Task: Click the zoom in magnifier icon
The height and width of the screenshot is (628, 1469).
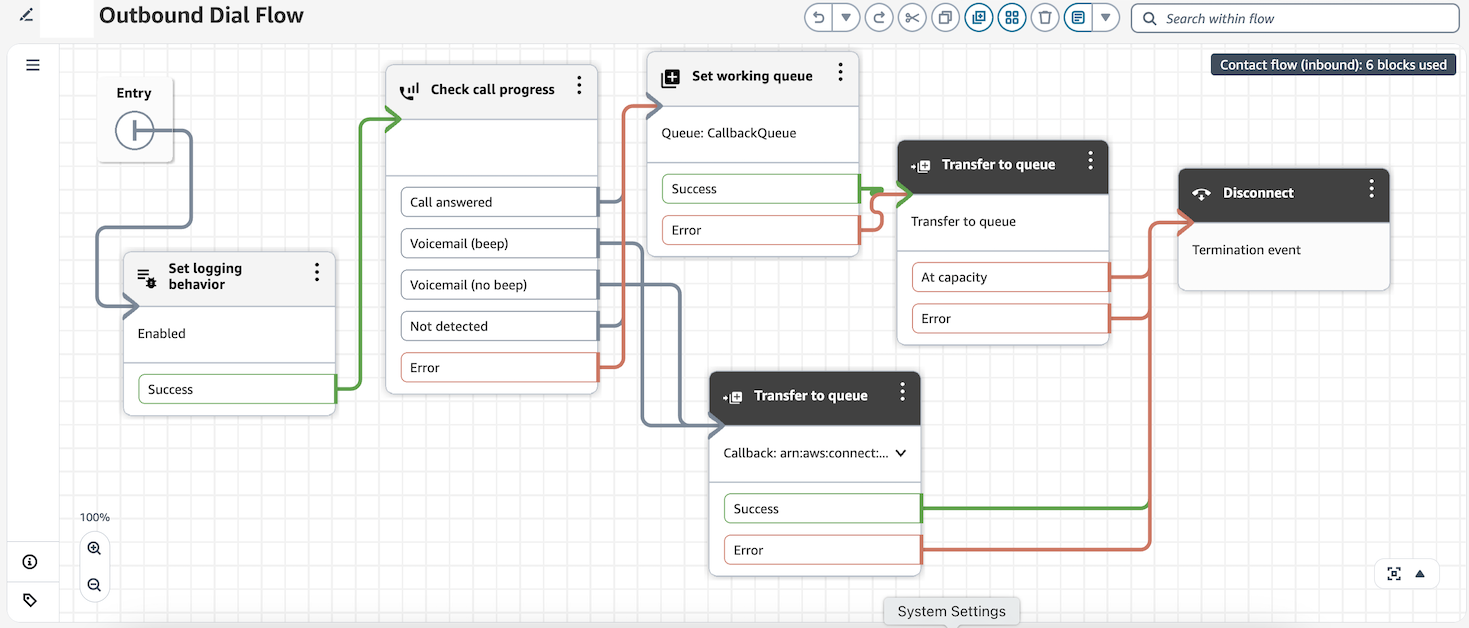Action: point(94,548)
